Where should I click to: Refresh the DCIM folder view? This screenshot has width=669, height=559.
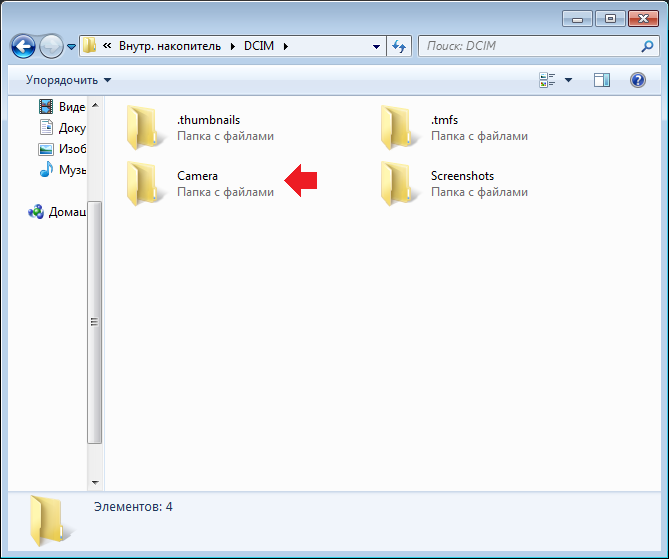click(x=399, y=46)
